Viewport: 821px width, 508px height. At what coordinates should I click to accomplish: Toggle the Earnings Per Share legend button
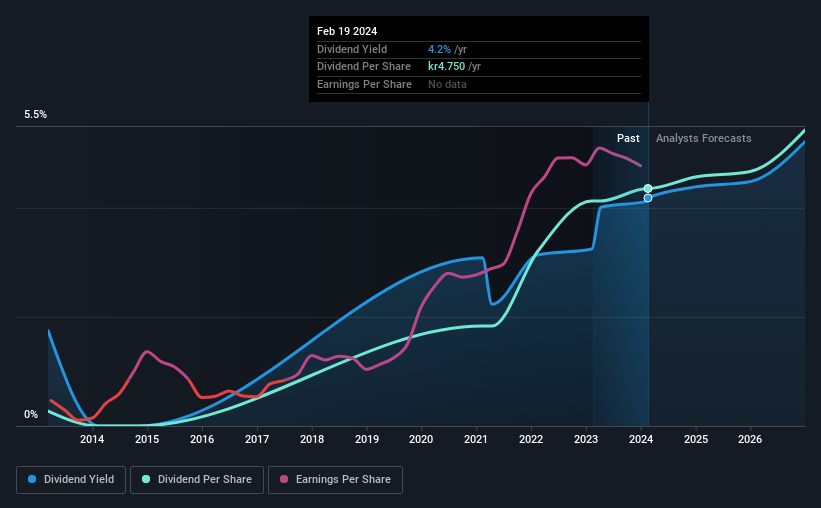coord(335,480)
